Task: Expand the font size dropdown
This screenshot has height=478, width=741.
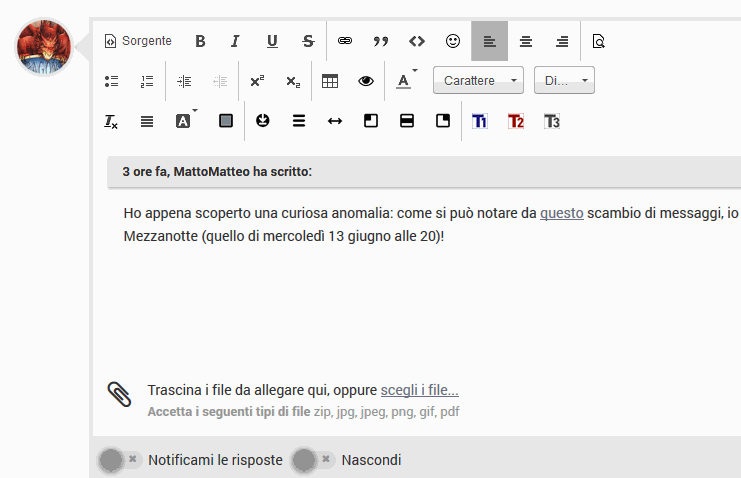Action: tap(564, 81)
